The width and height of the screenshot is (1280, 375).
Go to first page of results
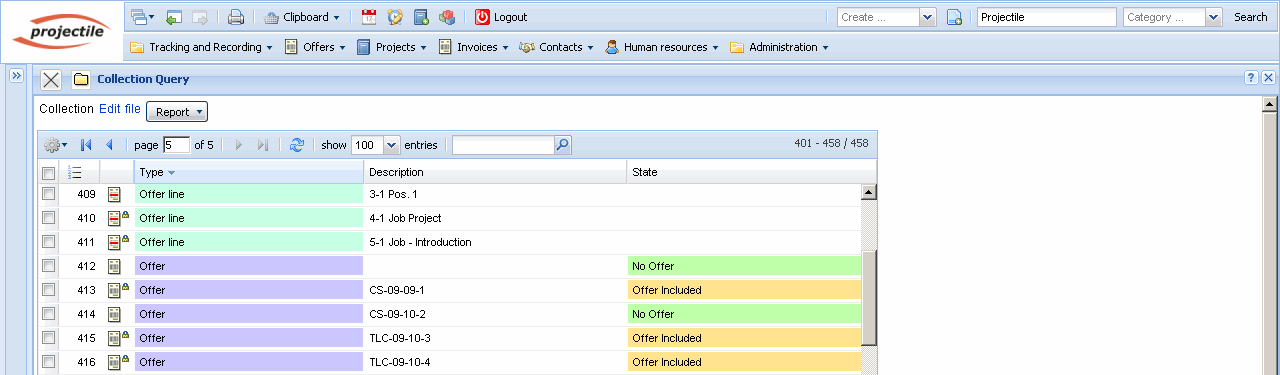tap(86, 145)
